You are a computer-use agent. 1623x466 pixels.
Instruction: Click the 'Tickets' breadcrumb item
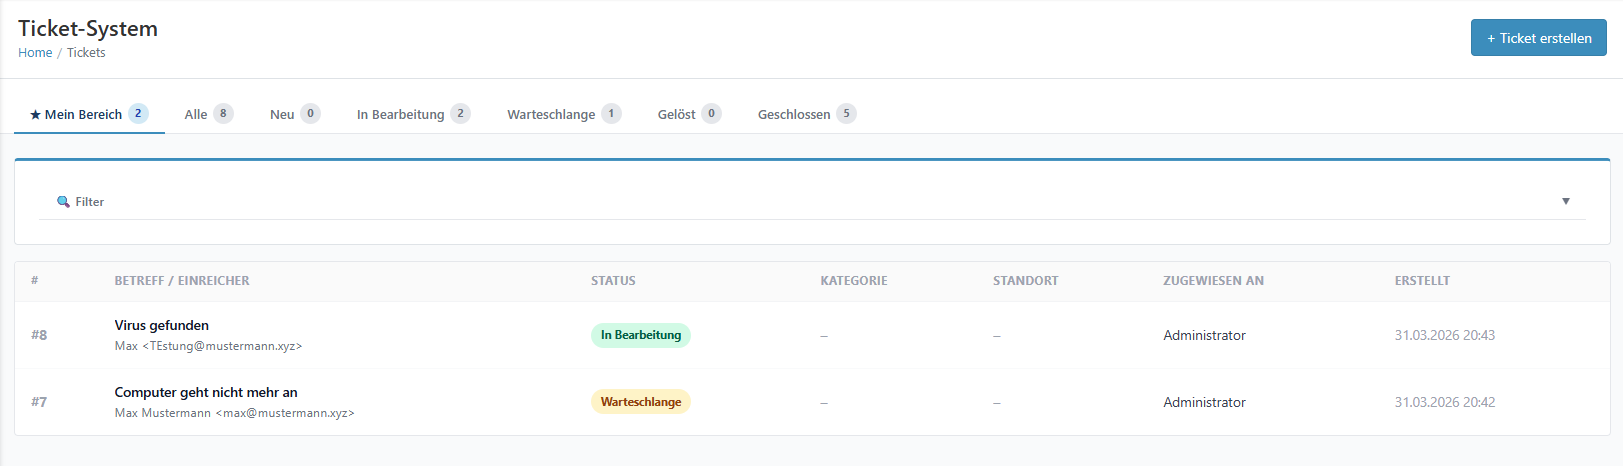[86, 53]
